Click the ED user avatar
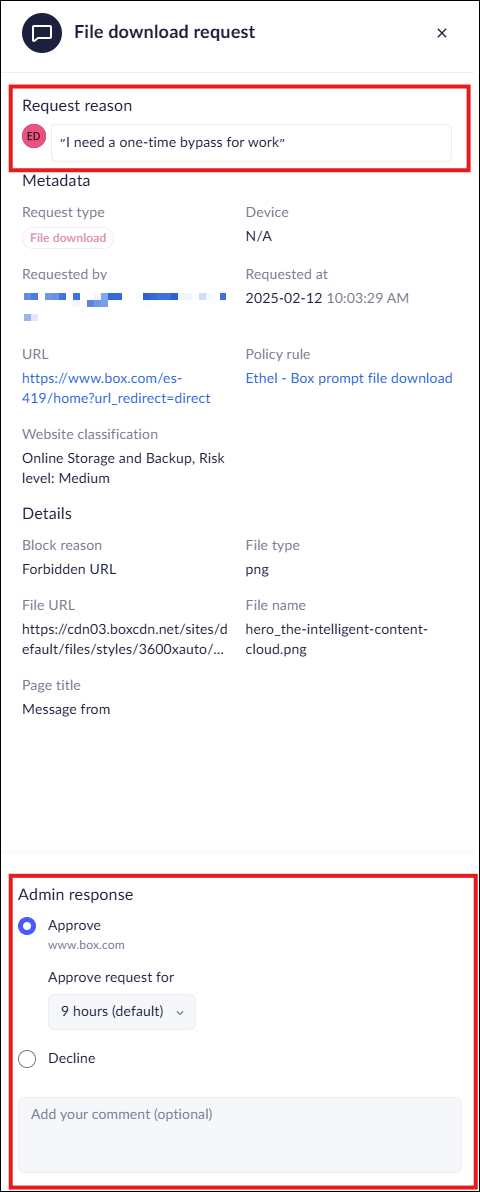This screenshot has width=480, height=1192. coord(34,136)
